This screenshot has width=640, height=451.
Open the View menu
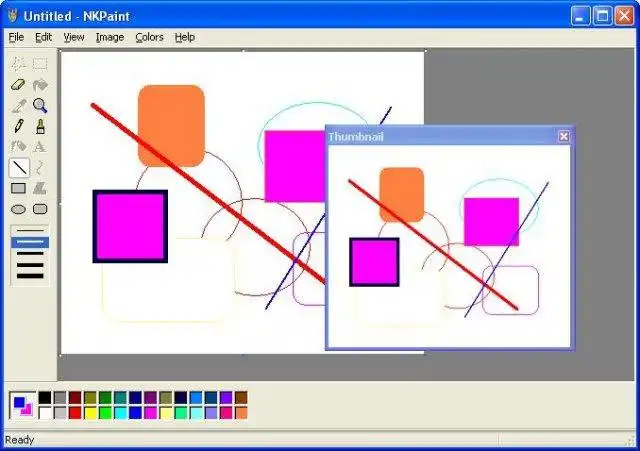73,37
